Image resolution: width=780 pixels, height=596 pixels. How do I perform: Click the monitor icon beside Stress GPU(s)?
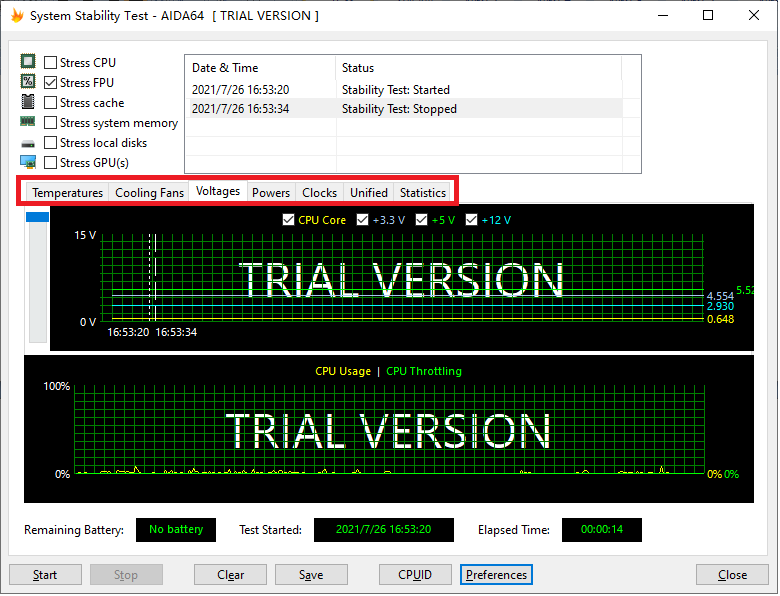28,162
